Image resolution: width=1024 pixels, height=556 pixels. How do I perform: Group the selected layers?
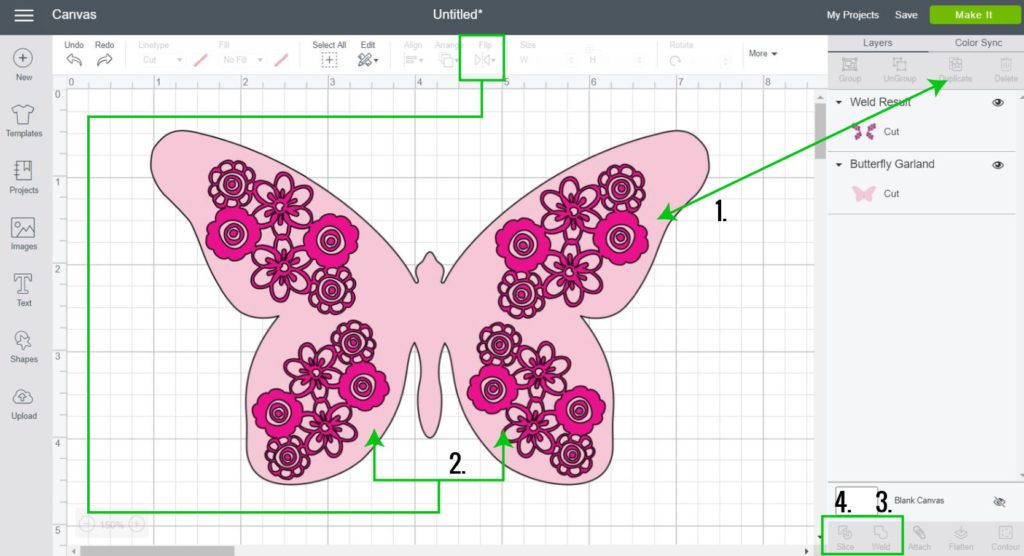click(x=850, y=70)
